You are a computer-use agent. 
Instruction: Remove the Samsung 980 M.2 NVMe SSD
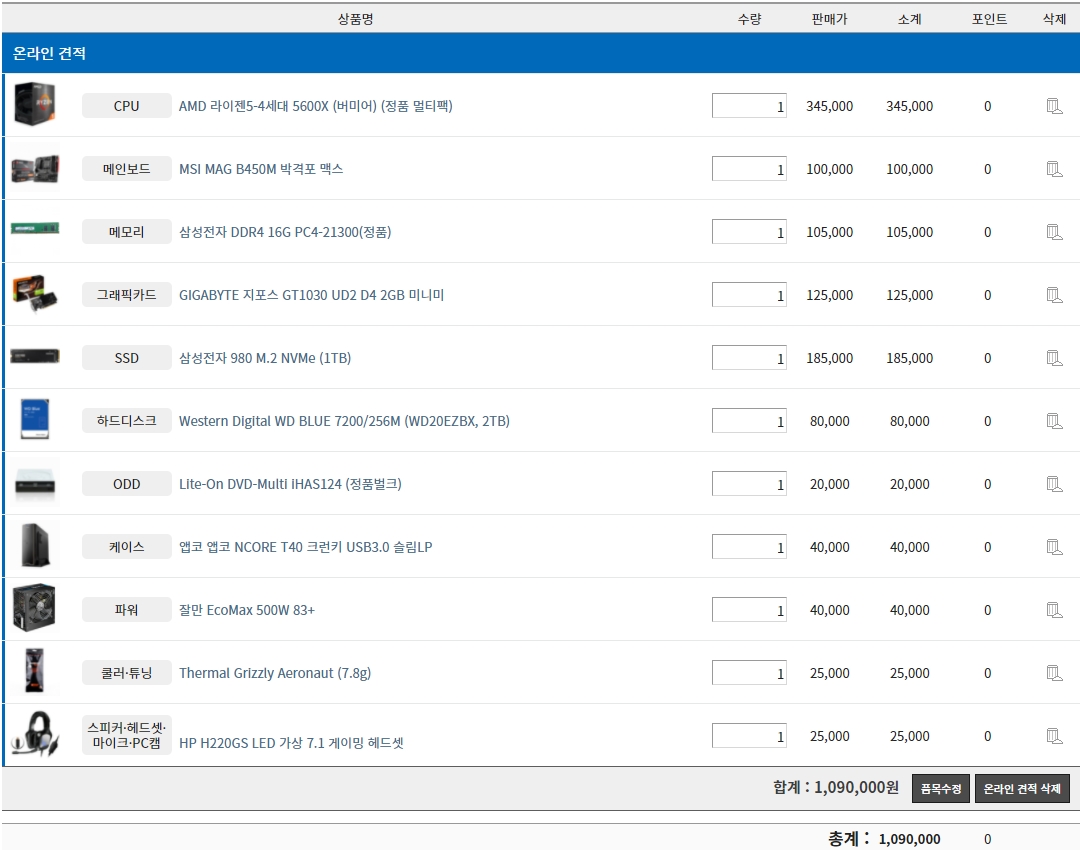pyautogui.click(x=1054, y=358)
